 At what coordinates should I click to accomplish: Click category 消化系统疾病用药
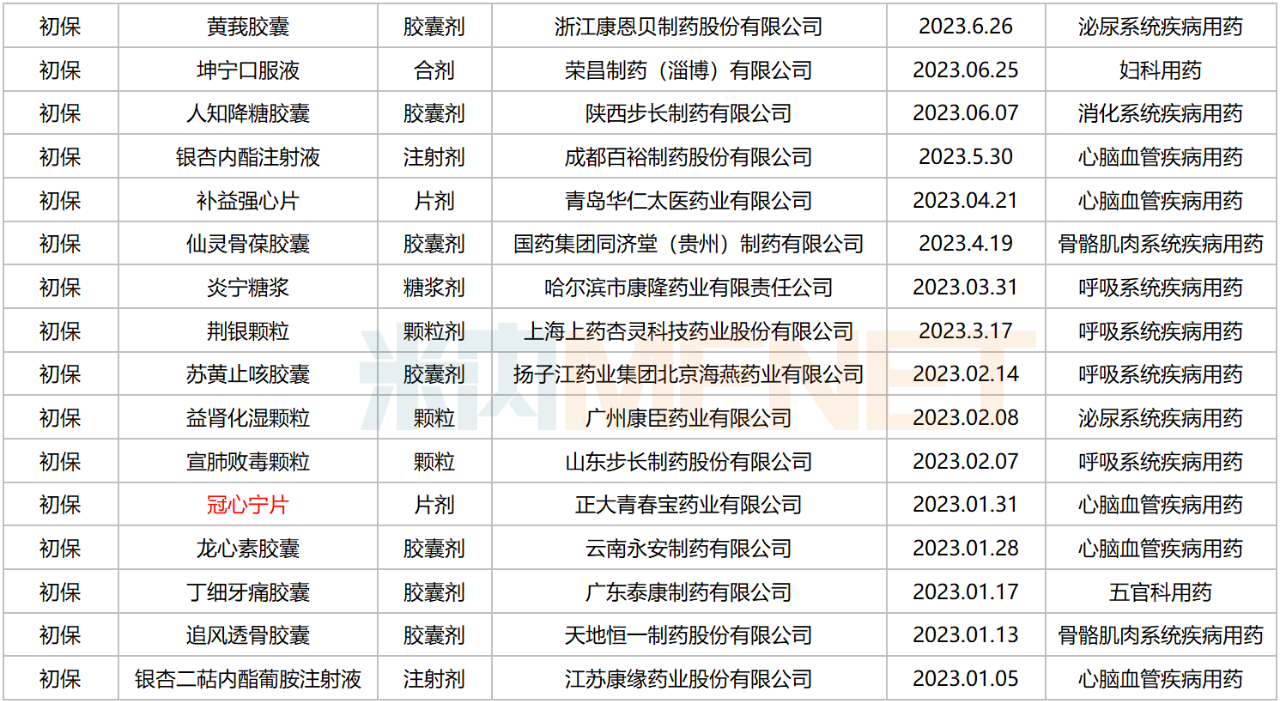1161,114
